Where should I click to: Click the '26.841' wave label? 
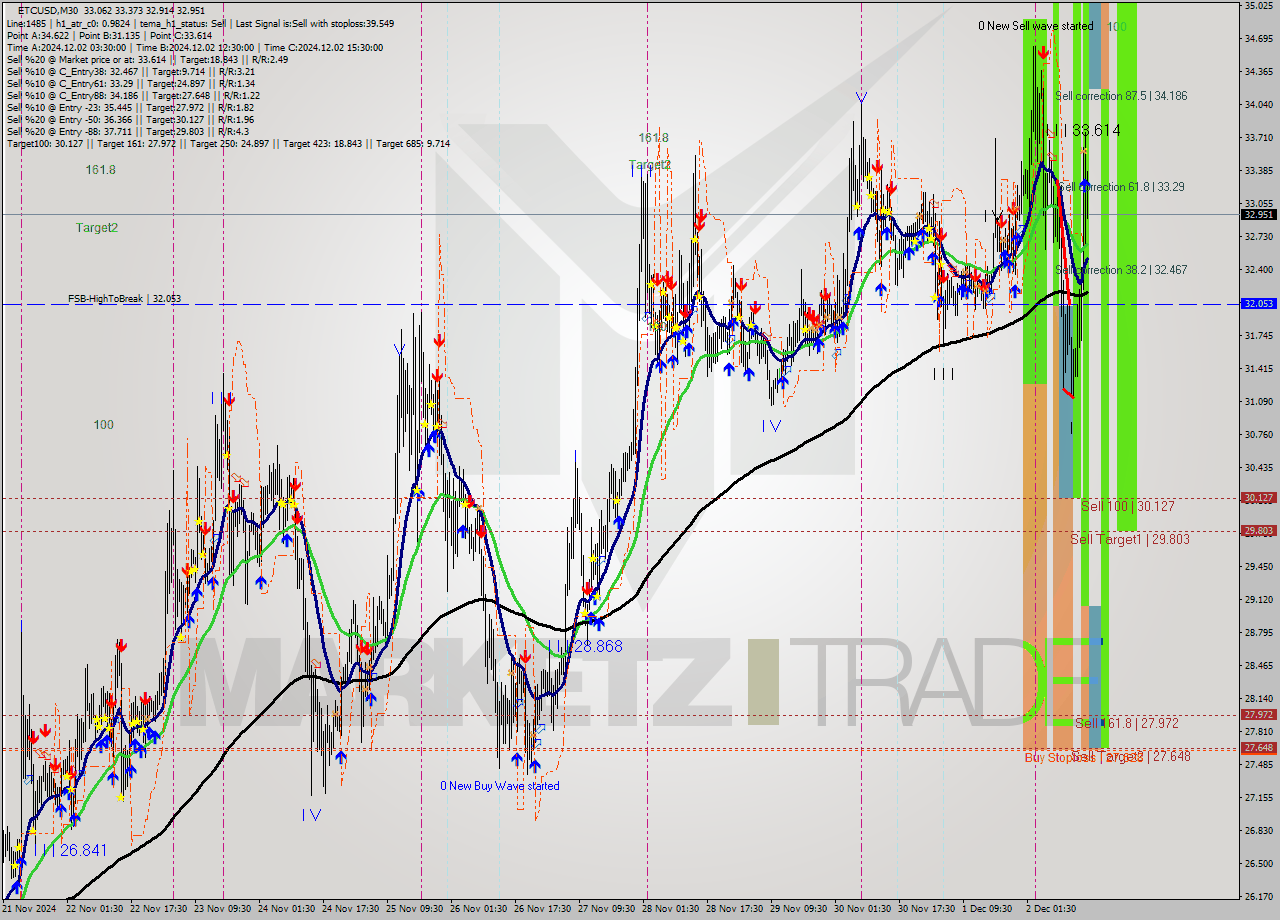(x=83, y=851)
